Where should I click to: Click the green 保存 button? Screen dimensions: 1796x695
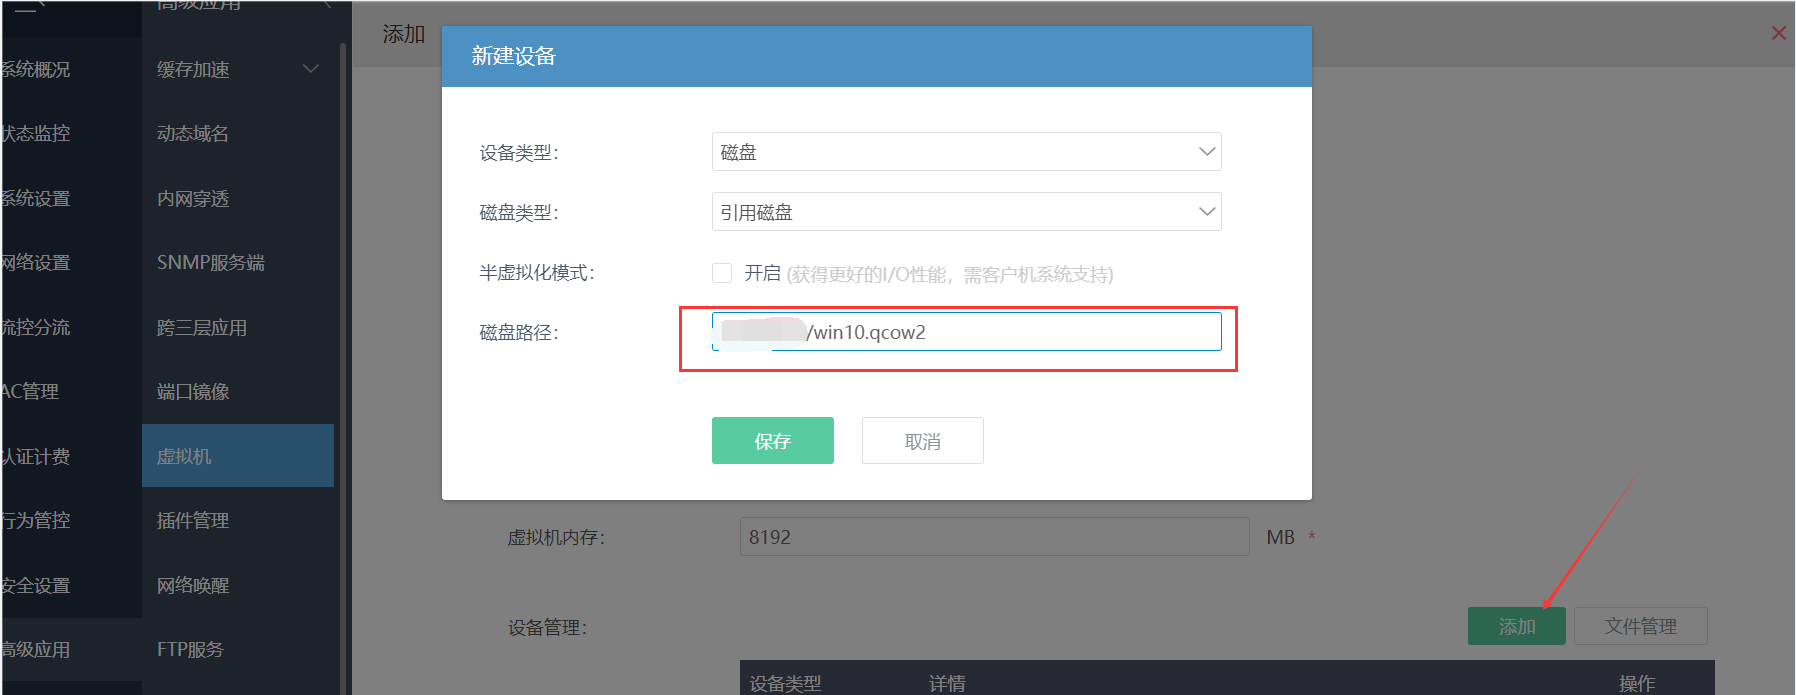click(x=773, y=441)
